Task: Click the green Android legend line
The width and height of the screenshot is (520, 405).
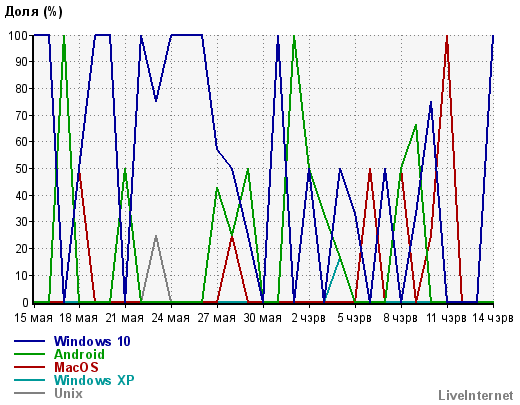Action: click(x=29, y=354)
